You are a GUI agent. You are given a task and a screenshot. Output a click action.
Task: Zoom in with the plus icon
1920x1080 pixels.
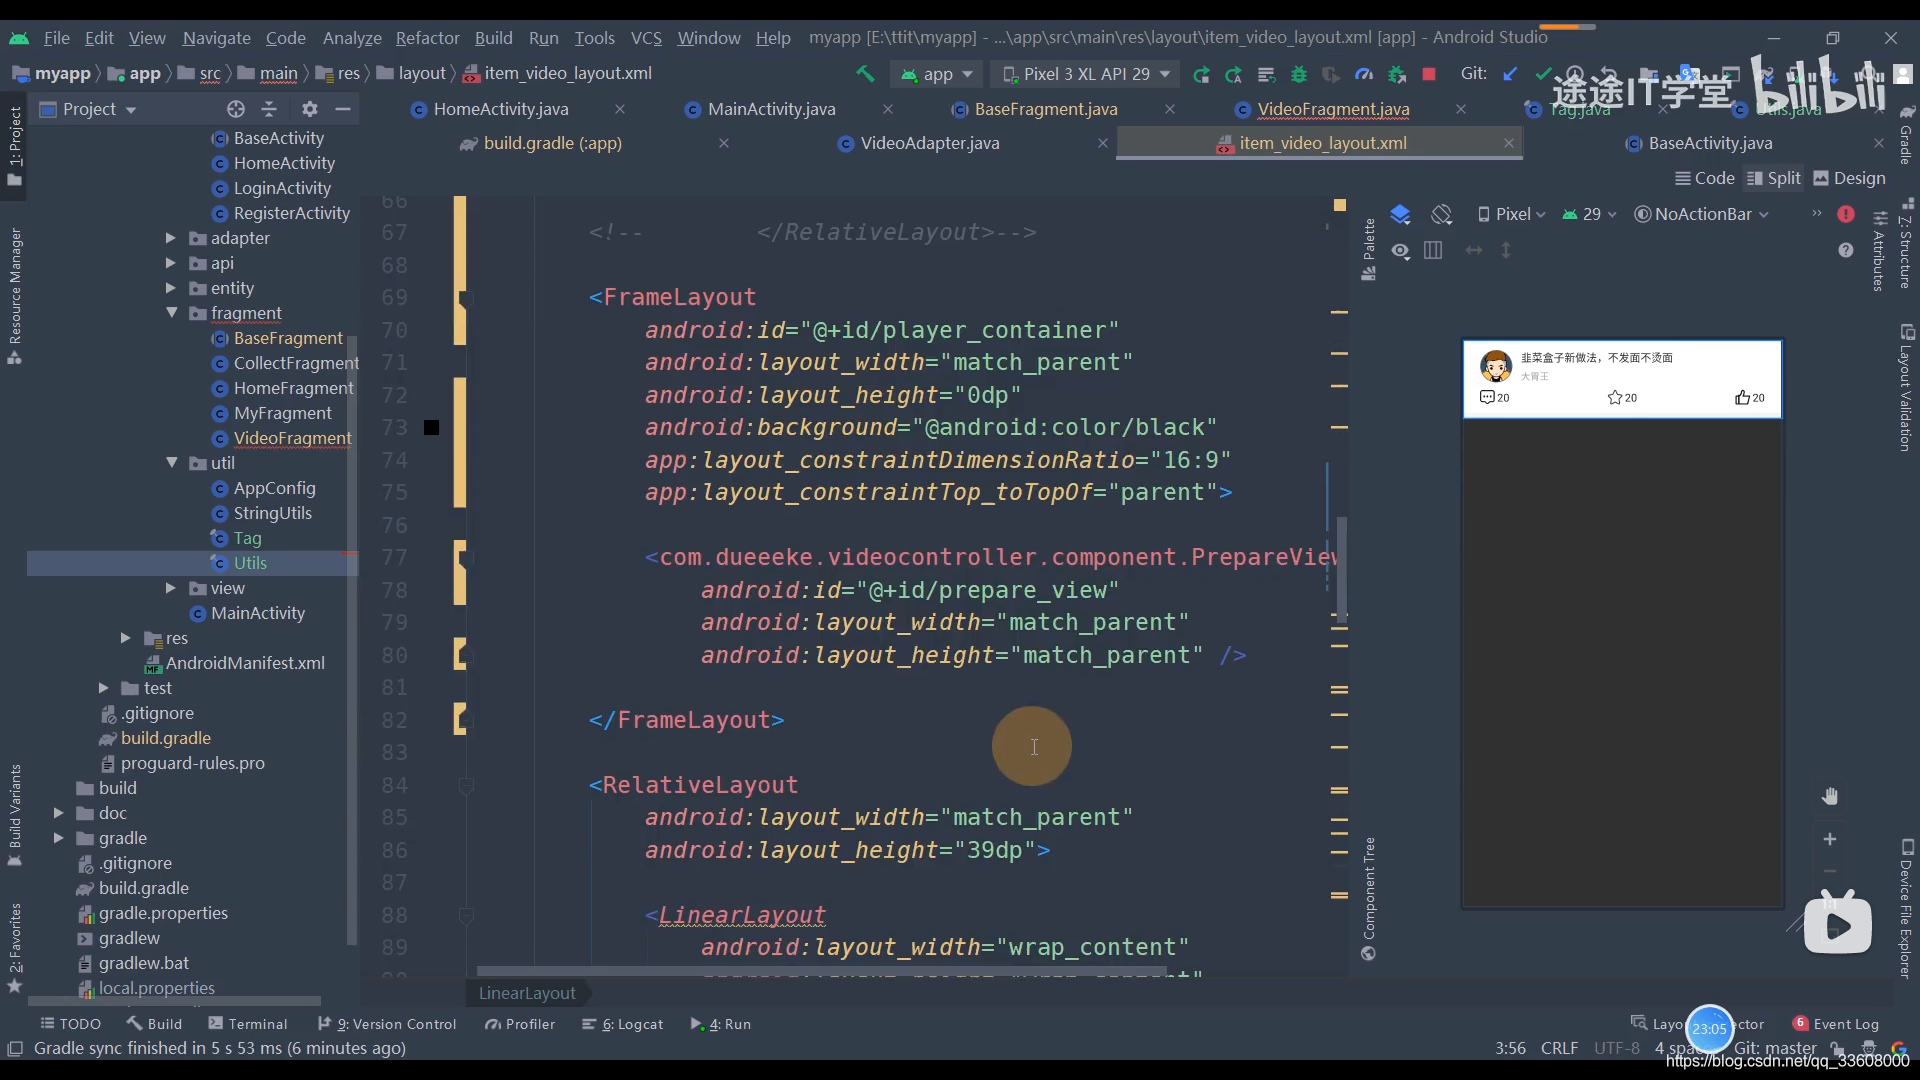pyautogui.click(x=1830, y=839)
